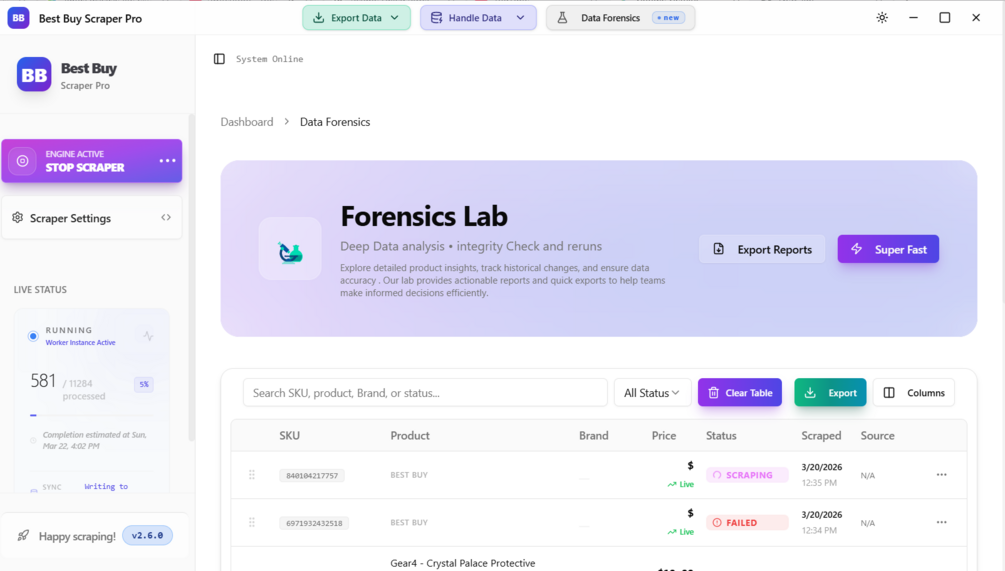This screenshot has height=571, width=1005.
Task: Click the database icon on Handle Data
Action: tap(436, 18)
